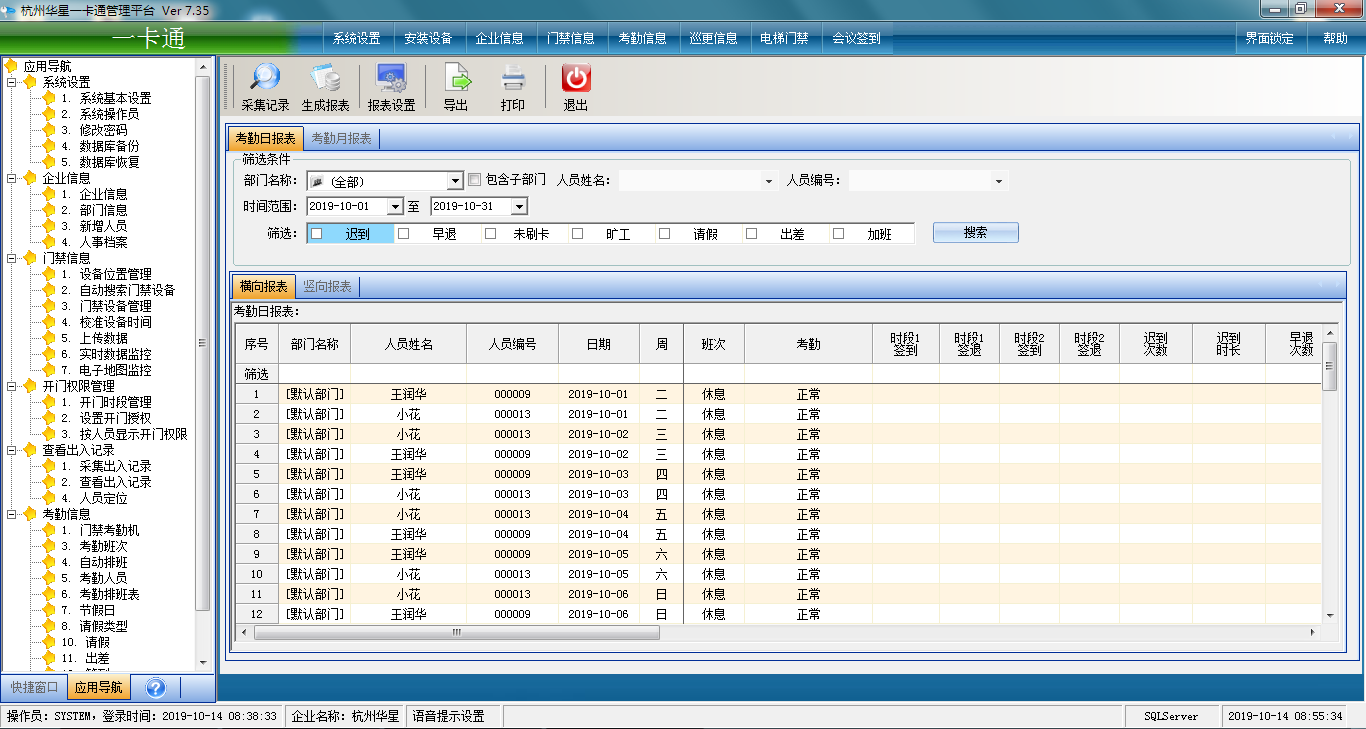The image size is (1366, 729).
Task: Check the 迟到 filter checkbox
Action: pyautogui.click(x=316, y=233)
